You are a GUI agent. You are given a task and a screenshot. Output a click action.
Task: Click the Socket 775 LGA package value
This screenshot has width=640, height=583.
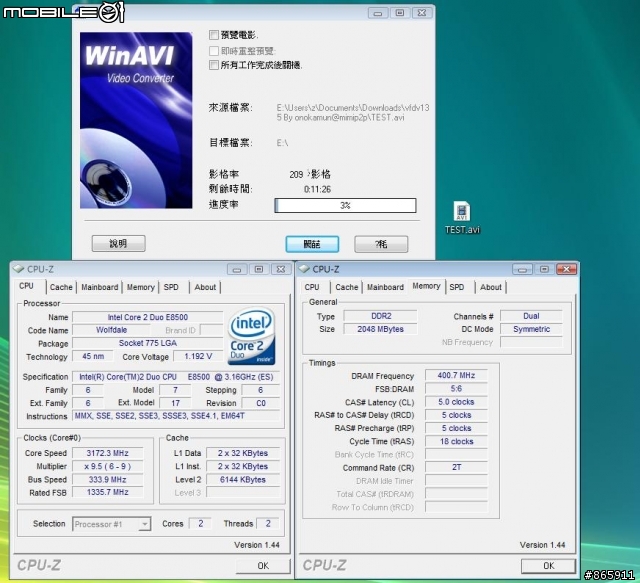pos(148,343)
